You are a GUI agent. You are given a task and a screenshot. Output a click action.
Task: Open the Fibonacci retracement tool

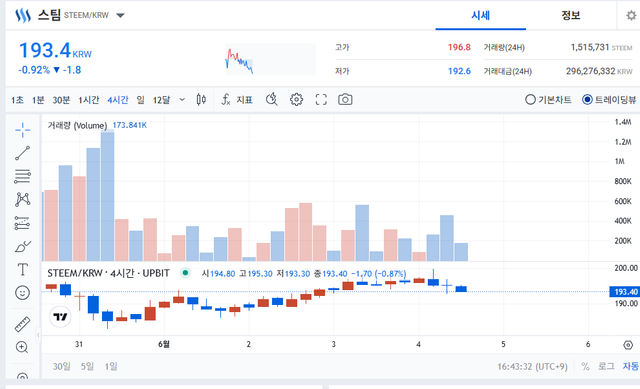pos(22,176)
